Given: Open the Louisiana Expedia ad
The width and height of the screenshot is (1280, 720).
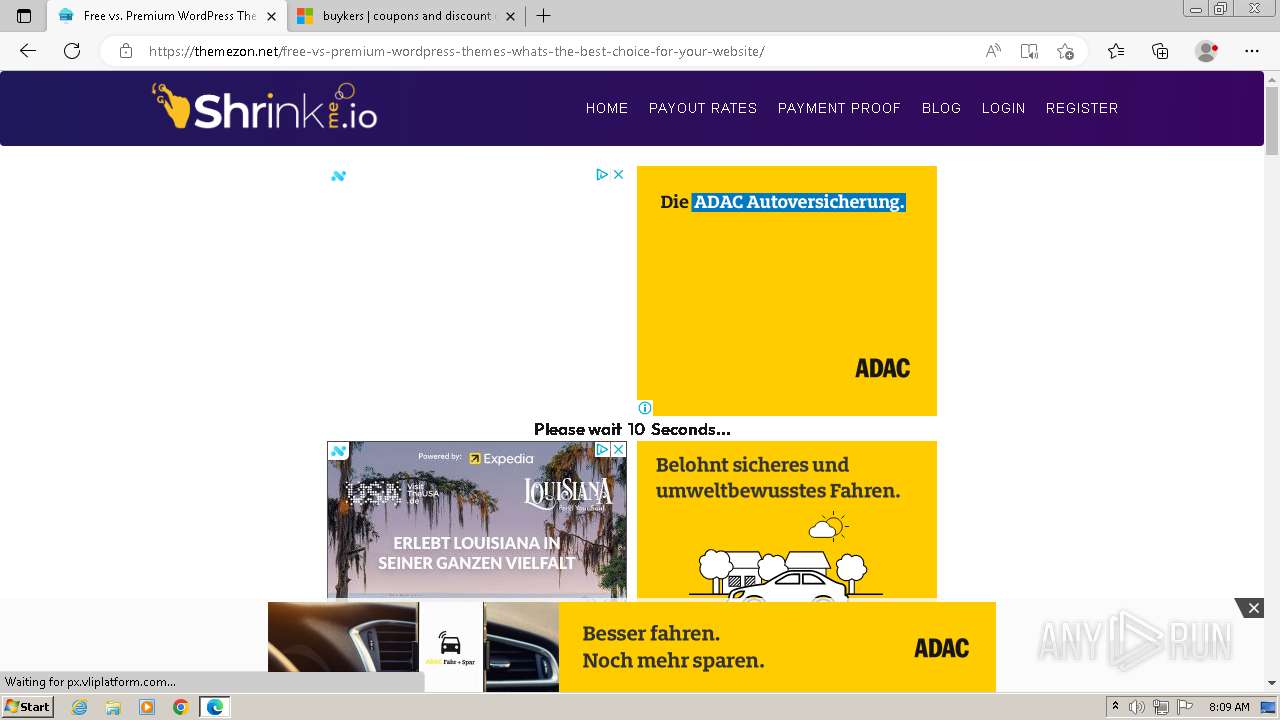Looking at the screenshot, I should 477,520.
